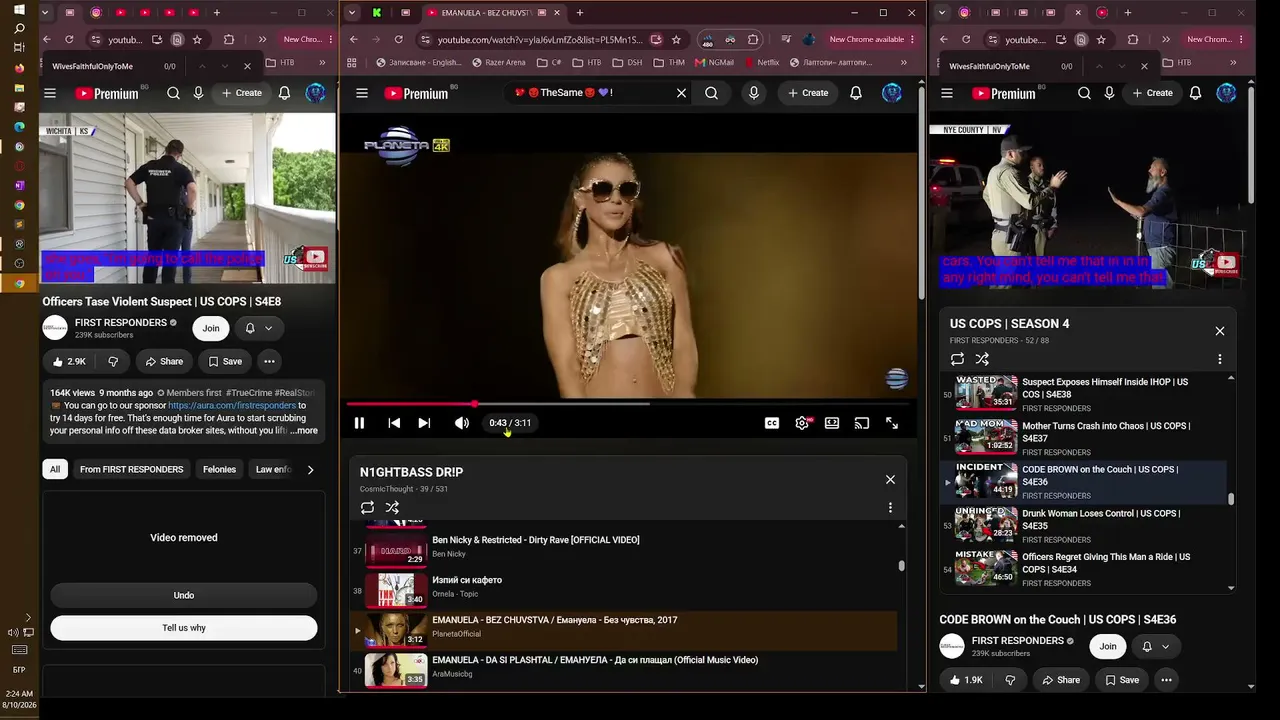This screenshot has width=1280, height=720.
Task: Open NGMail bookmark
Action: pos(713,62)
